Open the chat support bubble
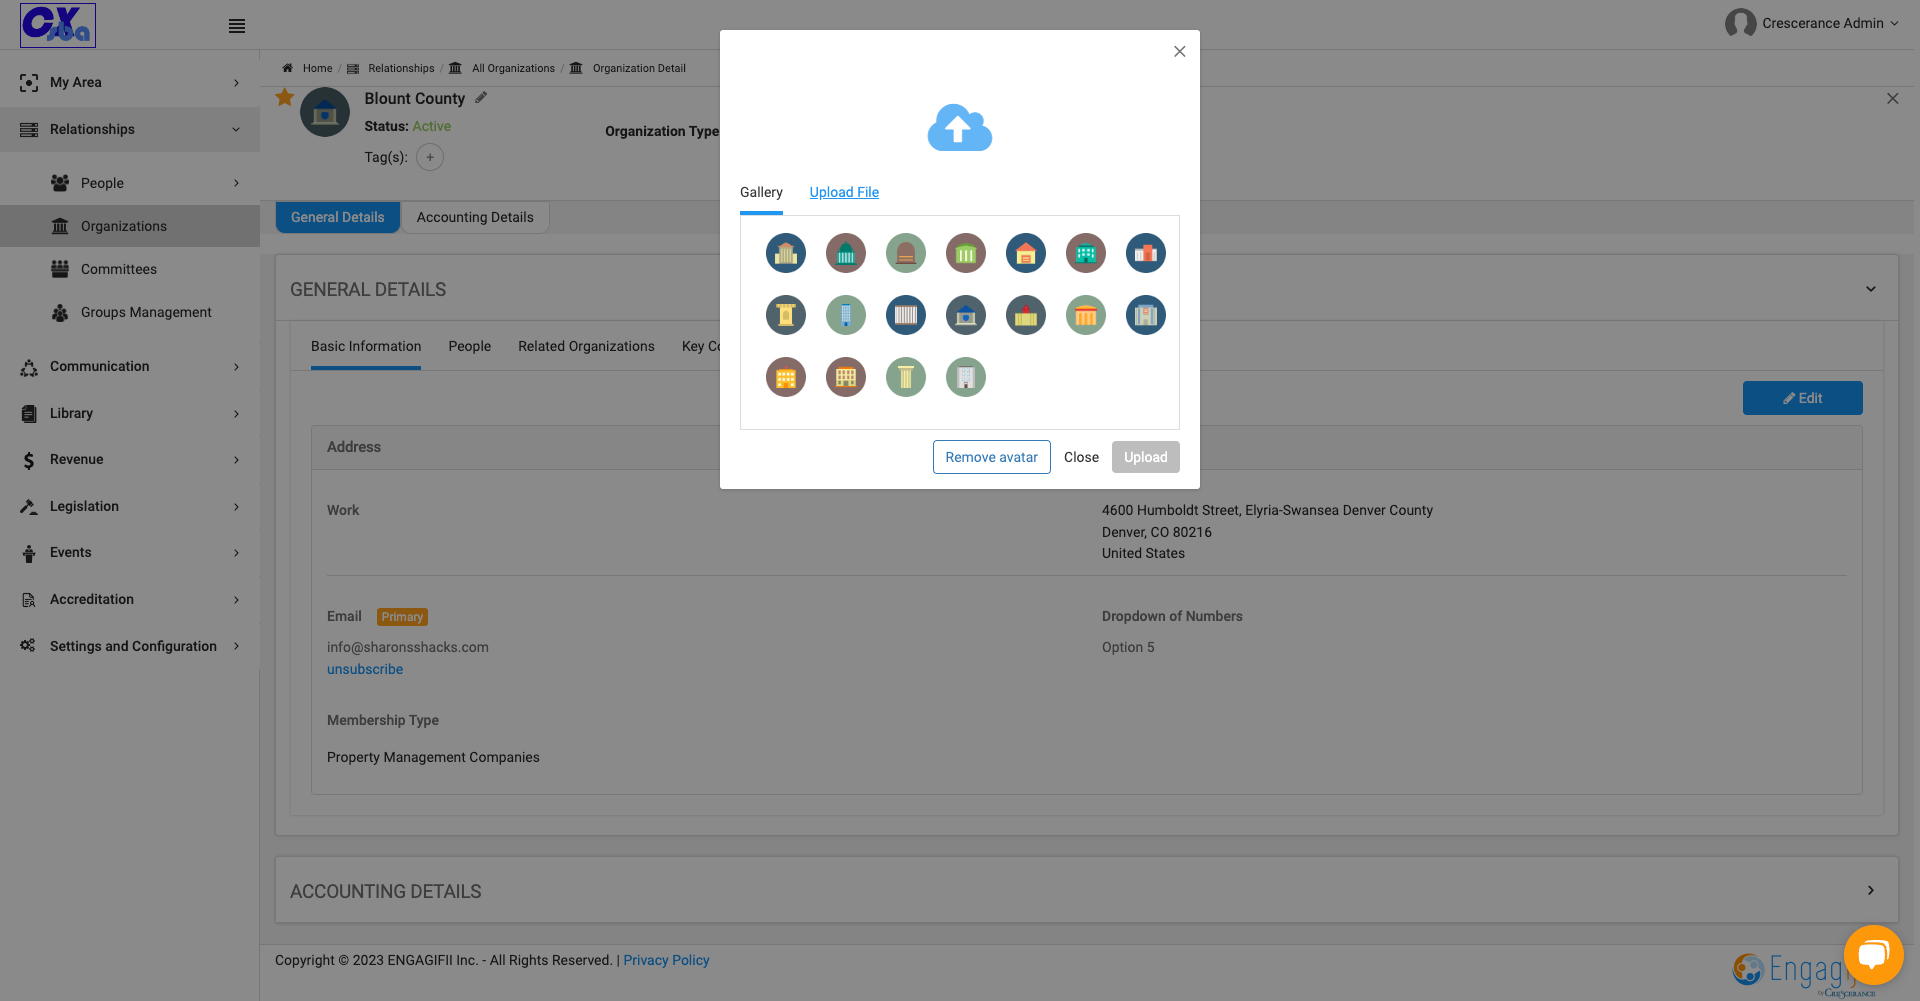 tap(1873, 955)
